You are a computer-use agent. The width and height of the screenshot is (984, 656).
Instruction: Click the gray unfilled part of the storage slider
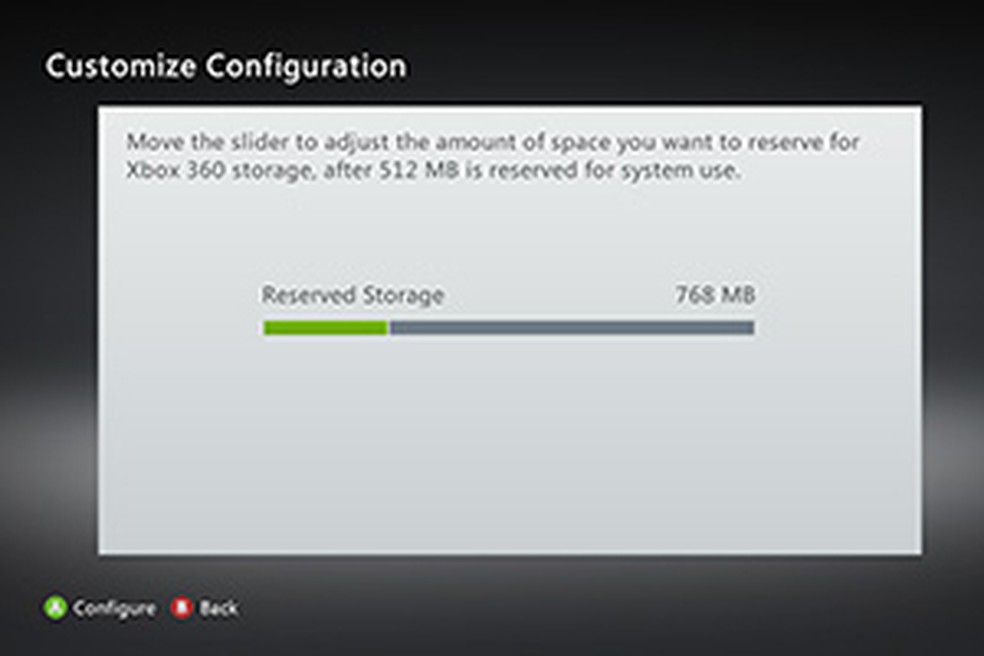click(570, 328)
